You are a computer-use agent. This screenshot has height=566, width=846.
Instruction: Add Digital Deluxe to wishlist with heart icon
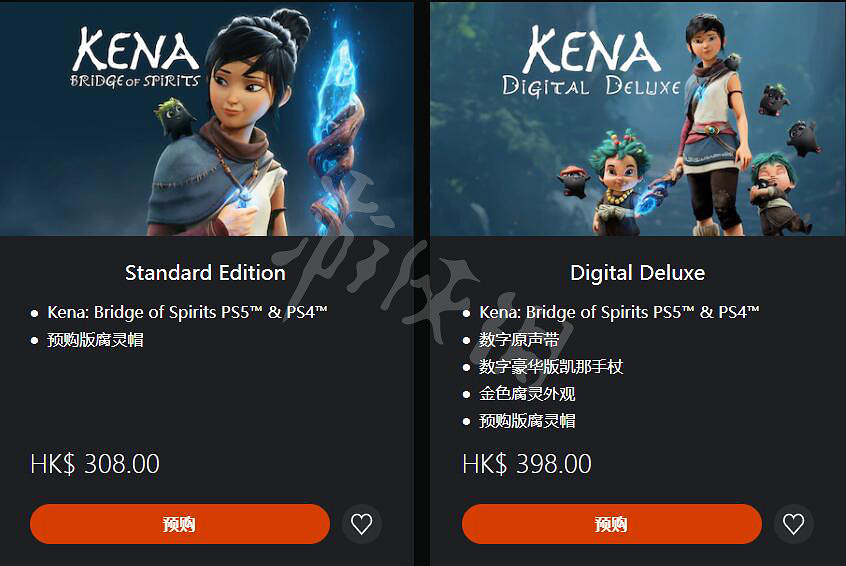coord(794,524)
